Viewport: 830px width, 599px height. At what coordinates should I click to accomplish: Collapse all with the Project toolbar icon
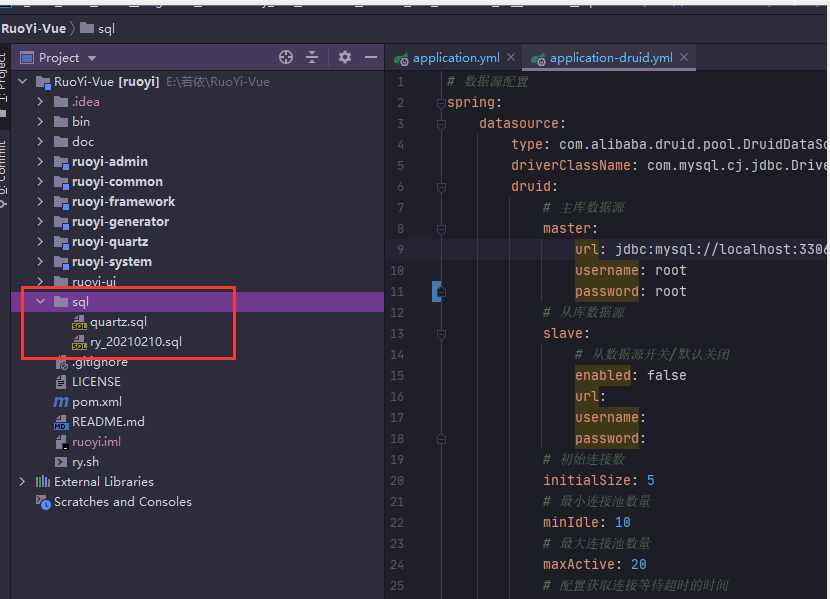point(312,57)
